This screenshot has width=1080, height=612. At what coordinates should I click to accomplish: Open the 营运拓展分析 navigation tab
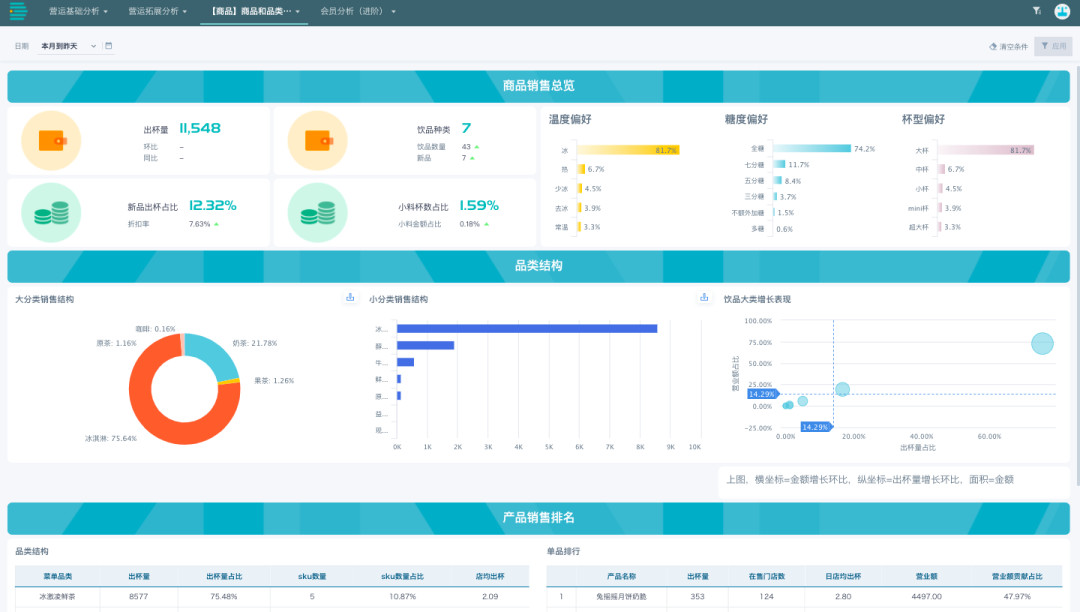157,11
